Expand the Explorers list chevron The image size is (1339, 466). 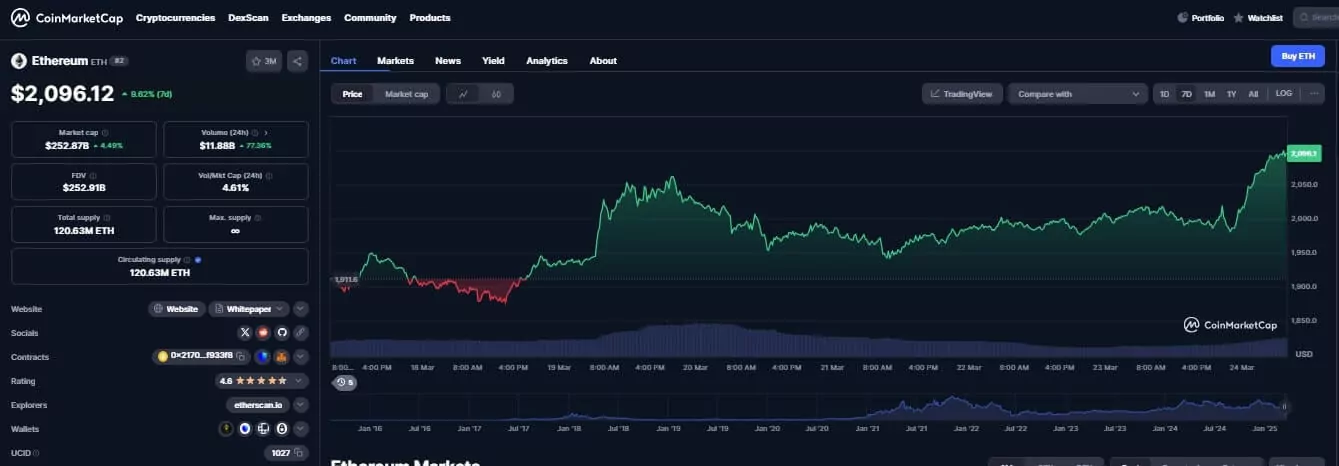tap(301, 405)
